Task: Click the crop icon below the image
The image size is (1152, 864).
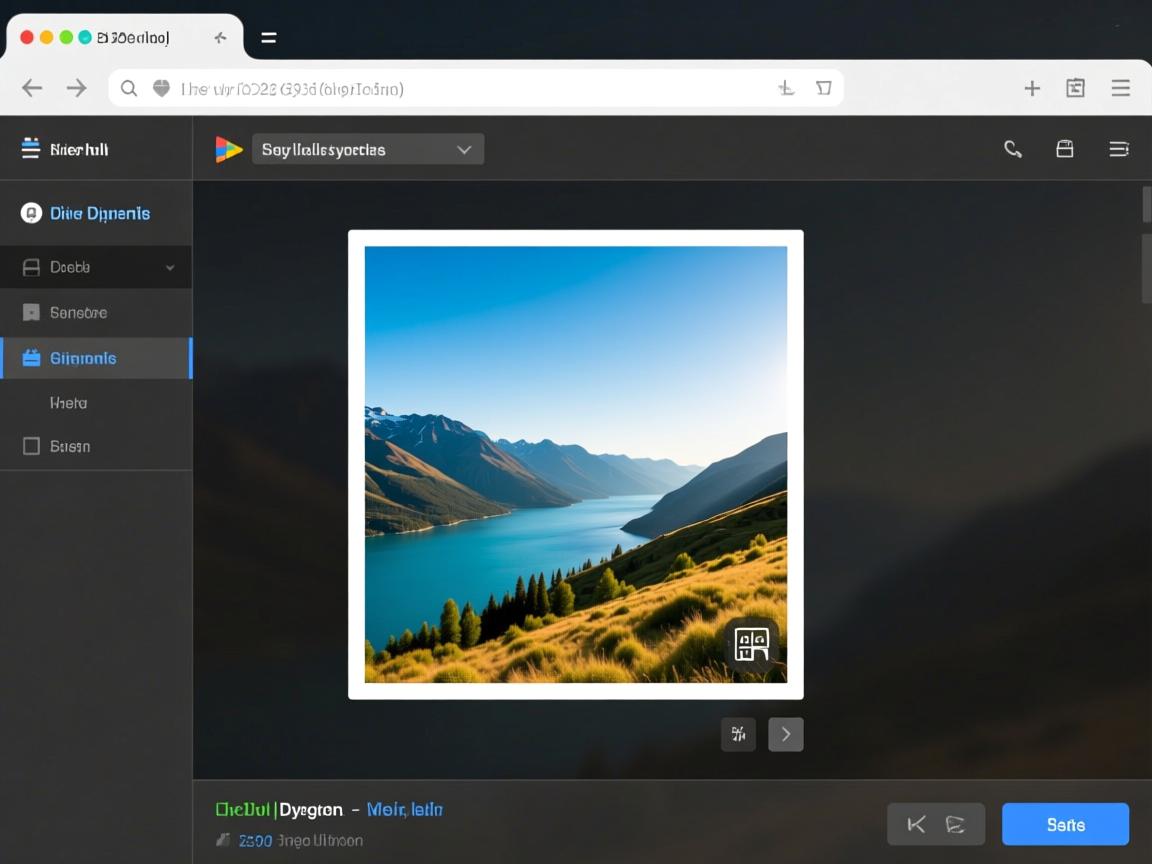Action: click(x=738, y=734)
